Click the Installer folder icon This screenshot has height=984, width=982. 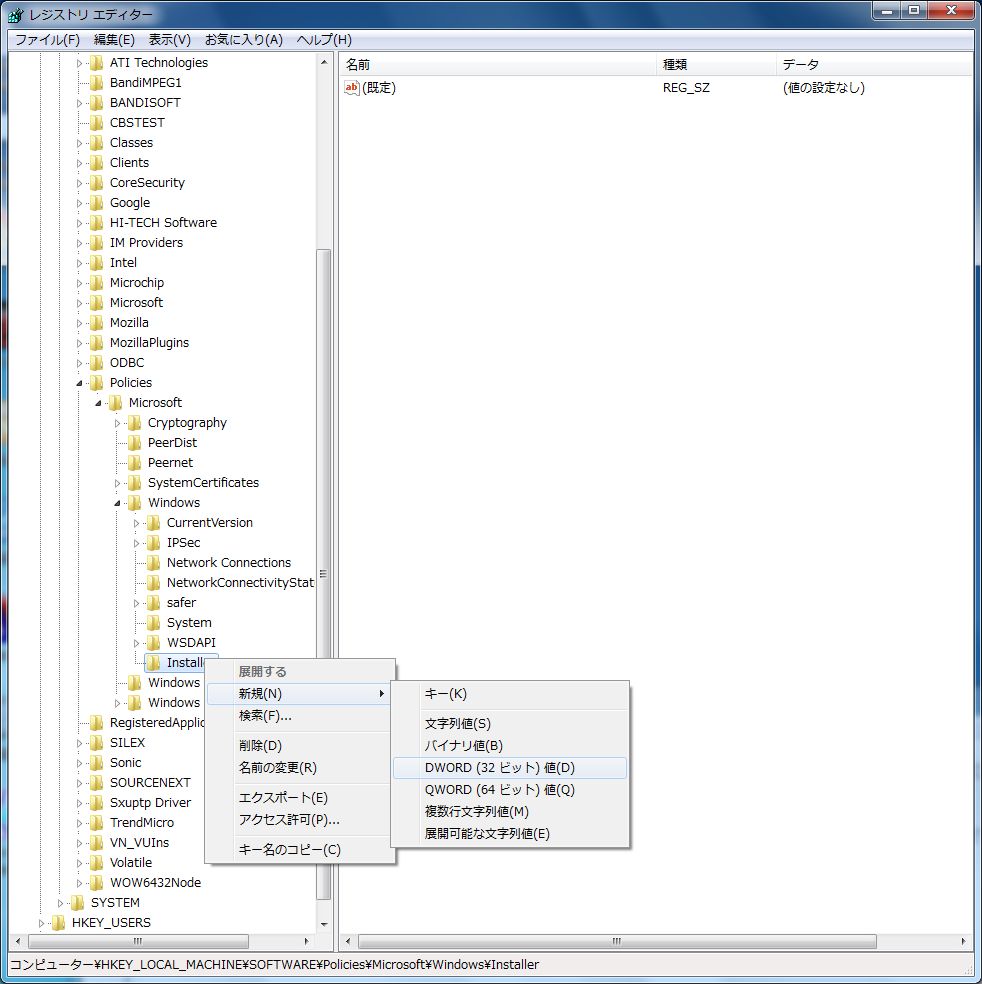[153, 663]
